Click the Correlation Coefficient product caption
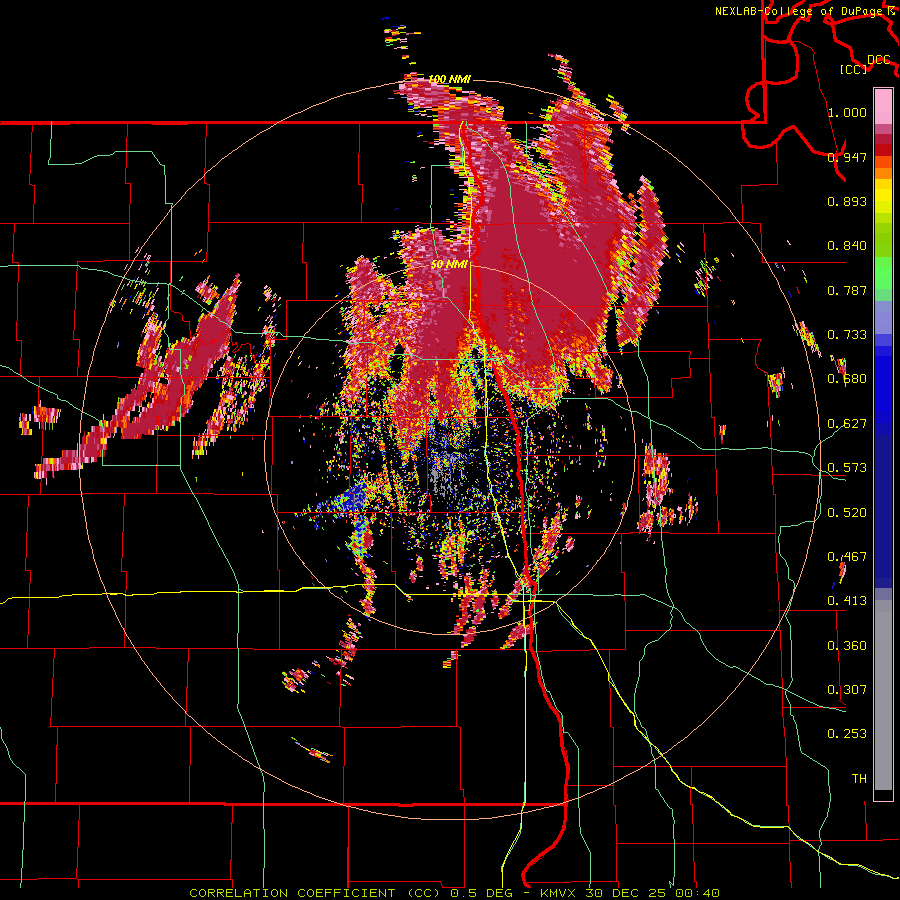Image resolution: width=900 pixels, height=900 pixels. point(454,893)
